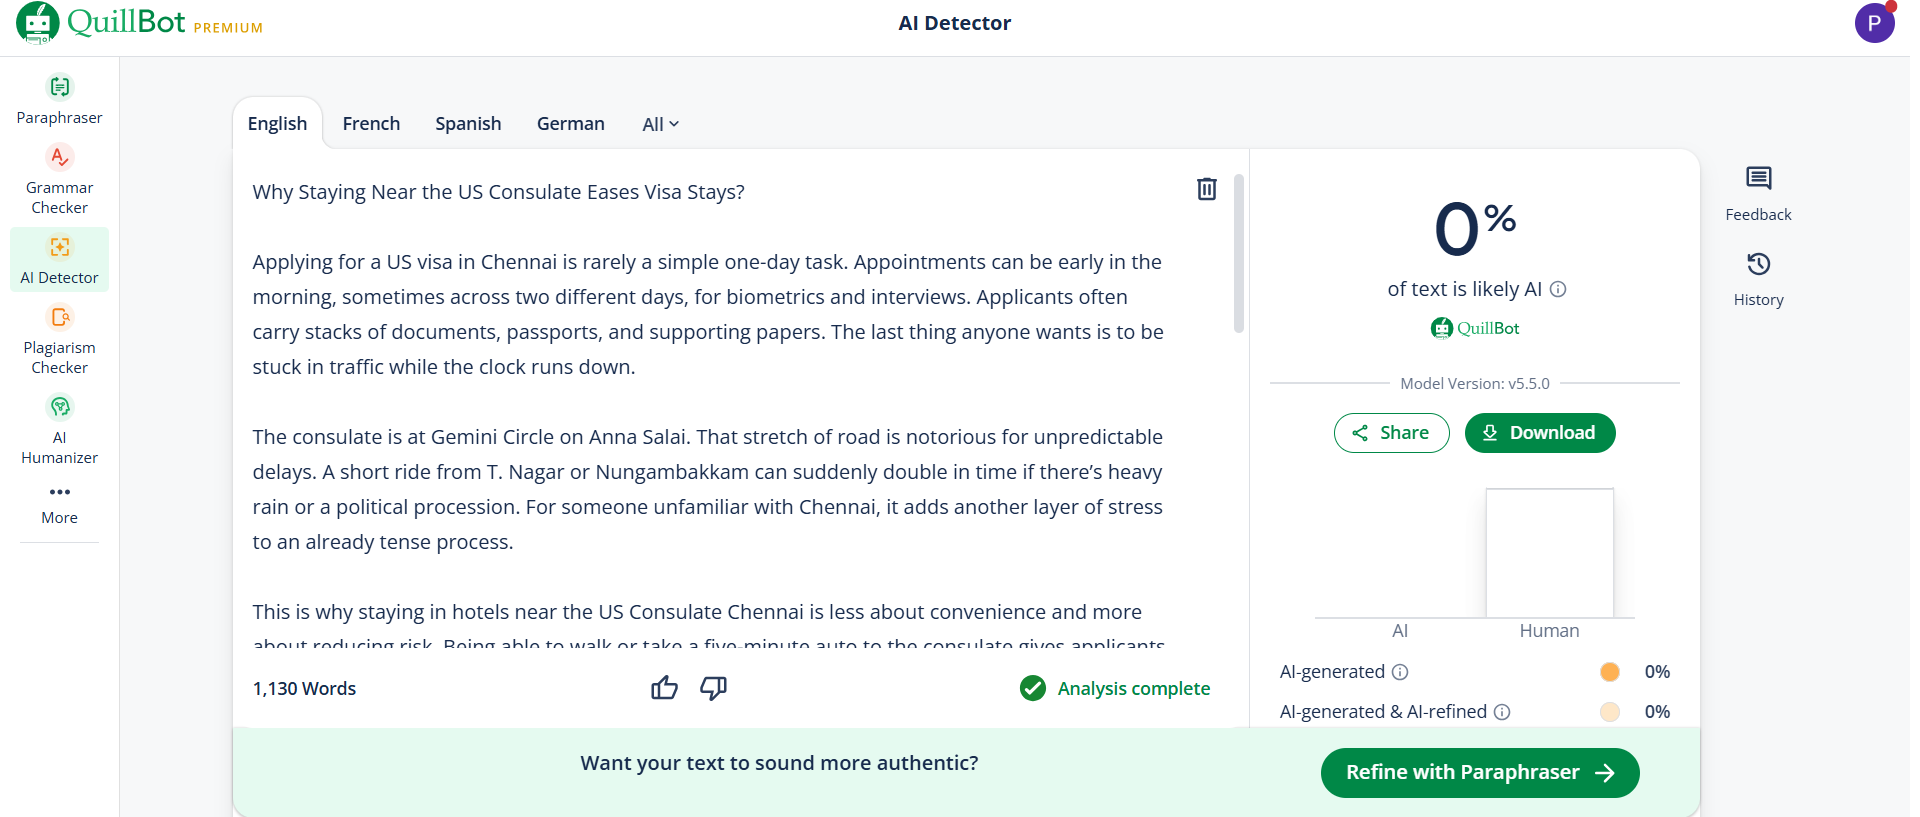Click info icon next to AI-generated
This screenshot has width=1920, height=817.
coord(1400,672)
